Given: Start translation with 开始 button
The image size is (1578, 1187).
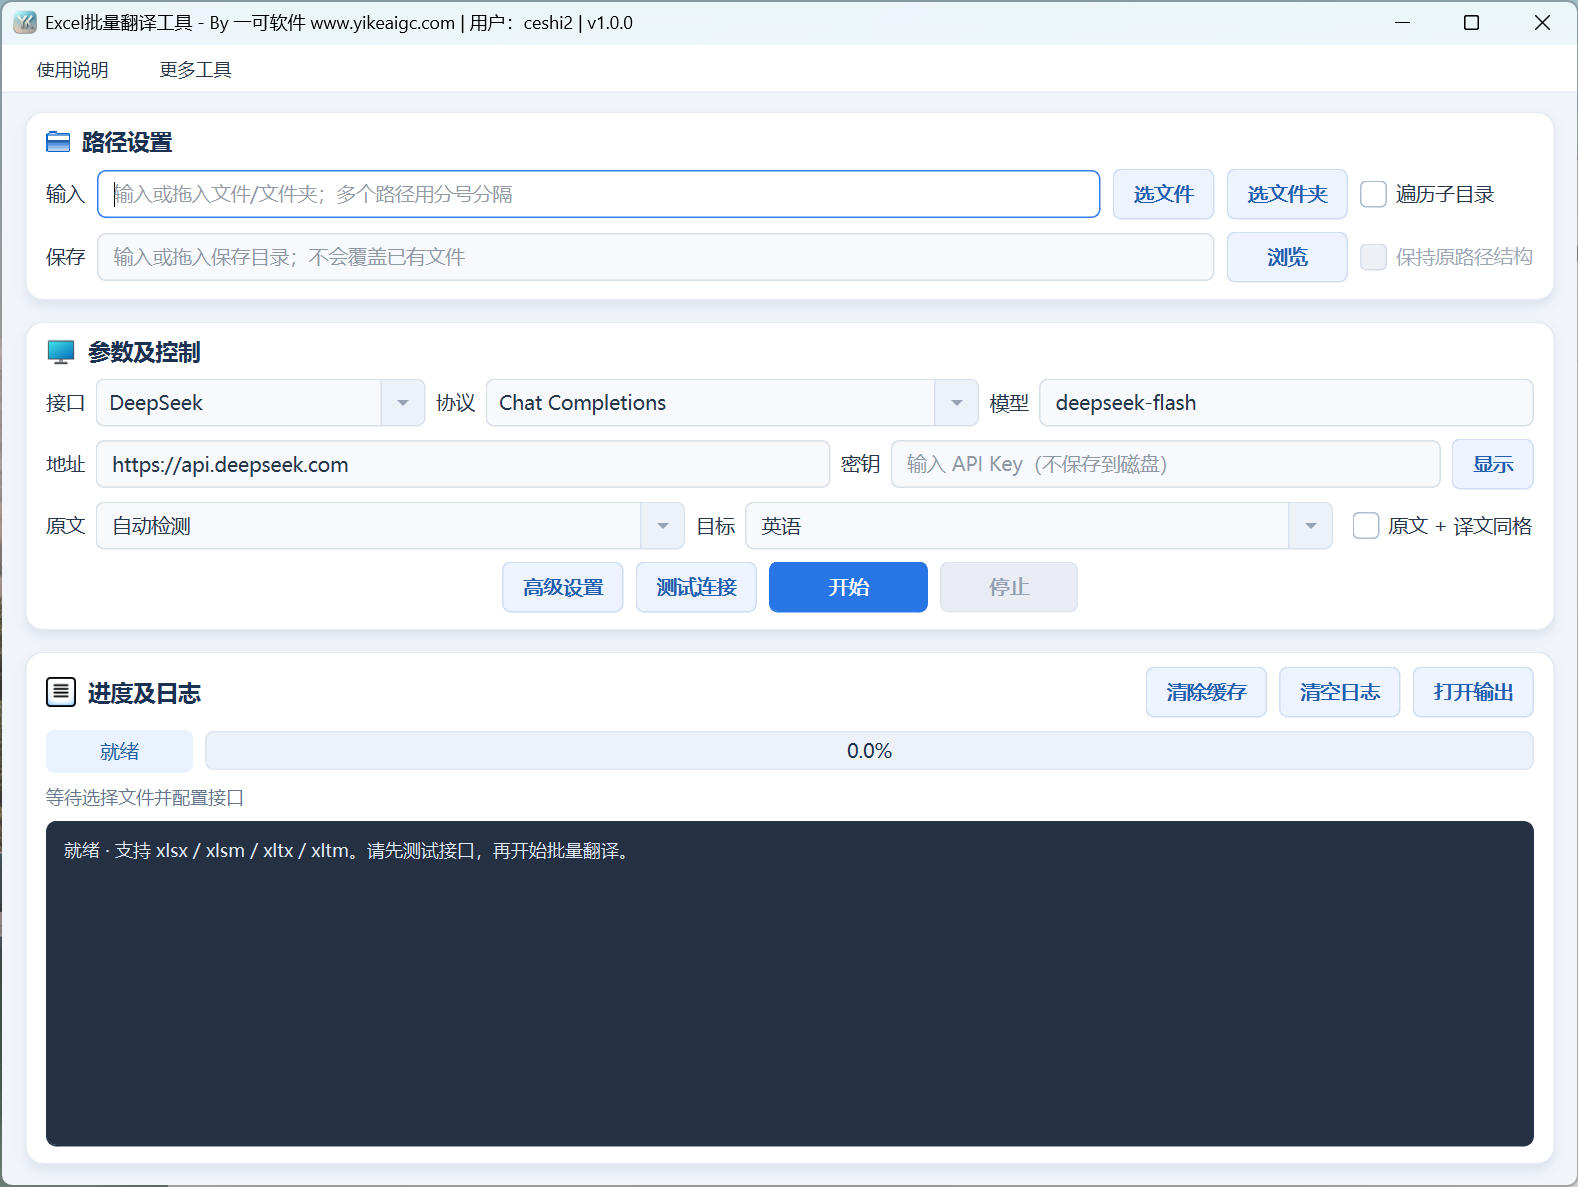Looking at the screenshot, I should [x=848, y=587].
